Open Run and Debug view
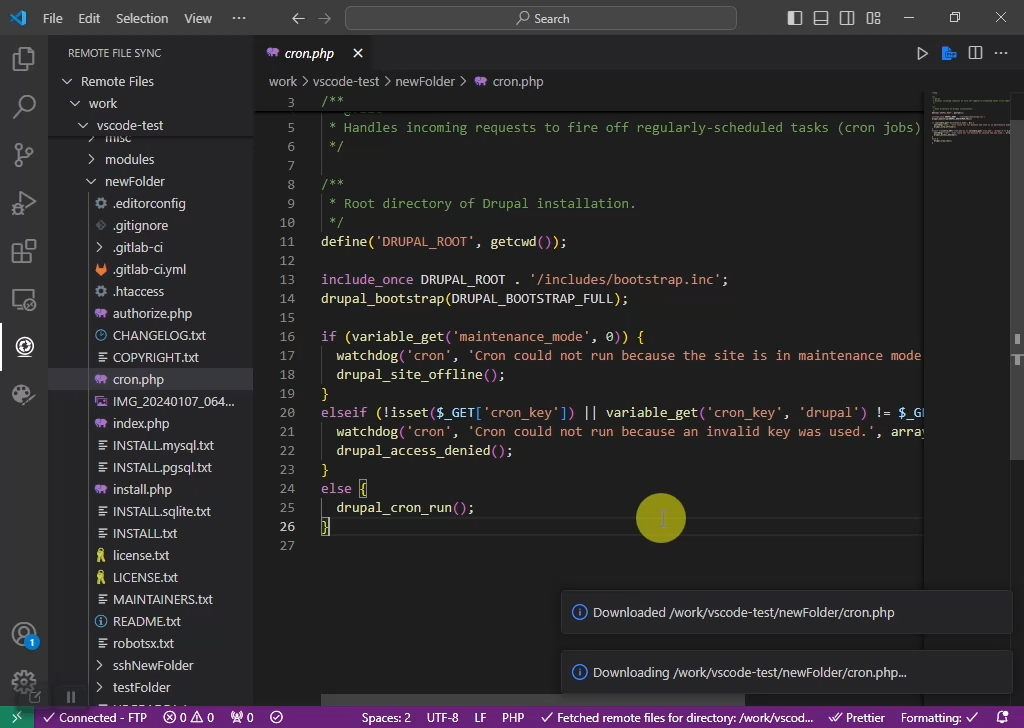Image resolution: width=1024 pixels, height=728 pixels. tap(24, 203)
